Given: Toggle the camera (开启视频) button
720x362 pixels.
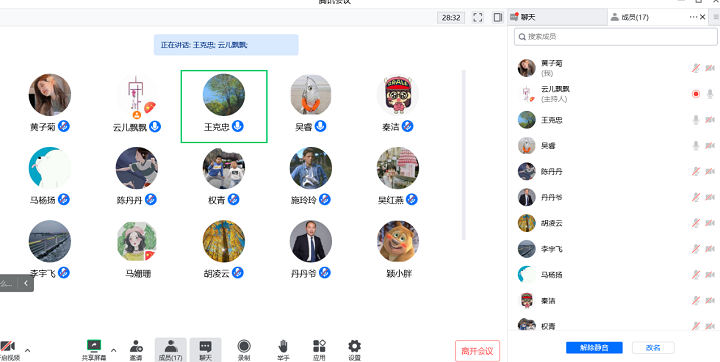Looking at the screenshot, I should click(x=8, y=350).
